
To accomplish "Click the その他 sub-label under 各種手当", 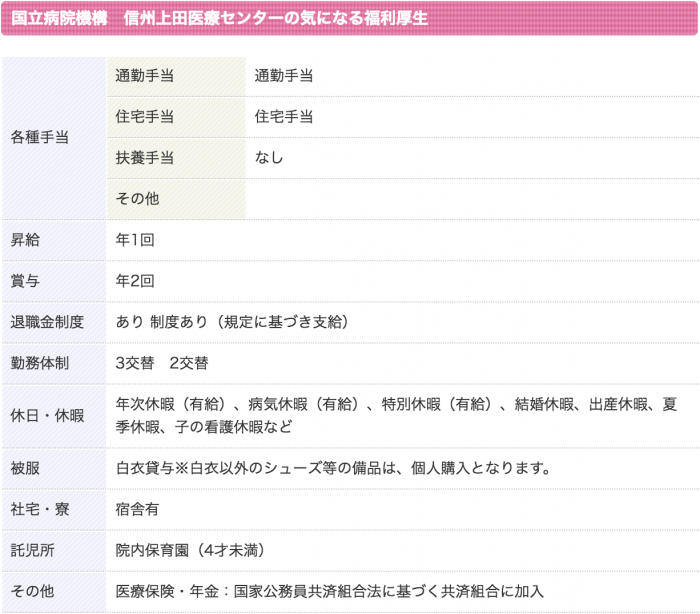I will coord(137,199).
